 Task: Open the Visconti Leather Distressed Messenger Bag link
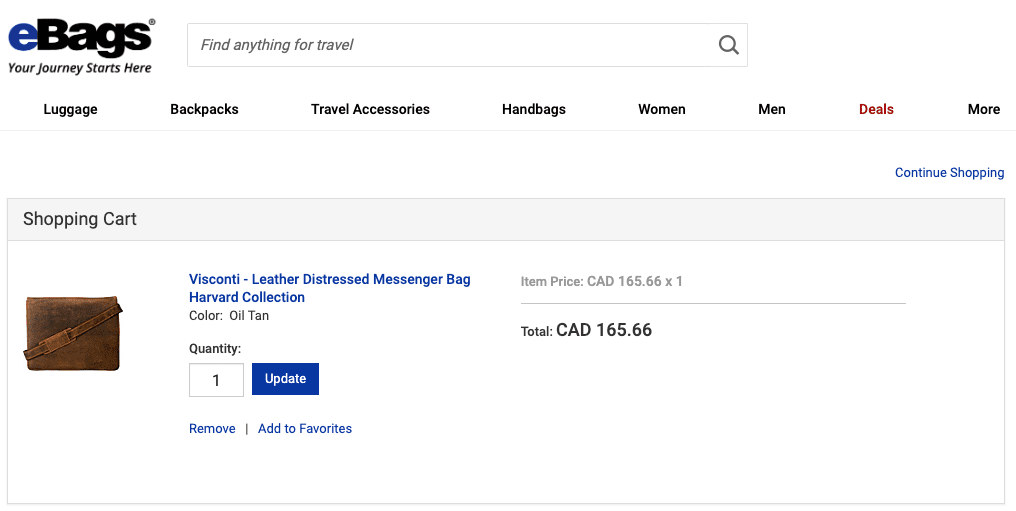(329, 288)
